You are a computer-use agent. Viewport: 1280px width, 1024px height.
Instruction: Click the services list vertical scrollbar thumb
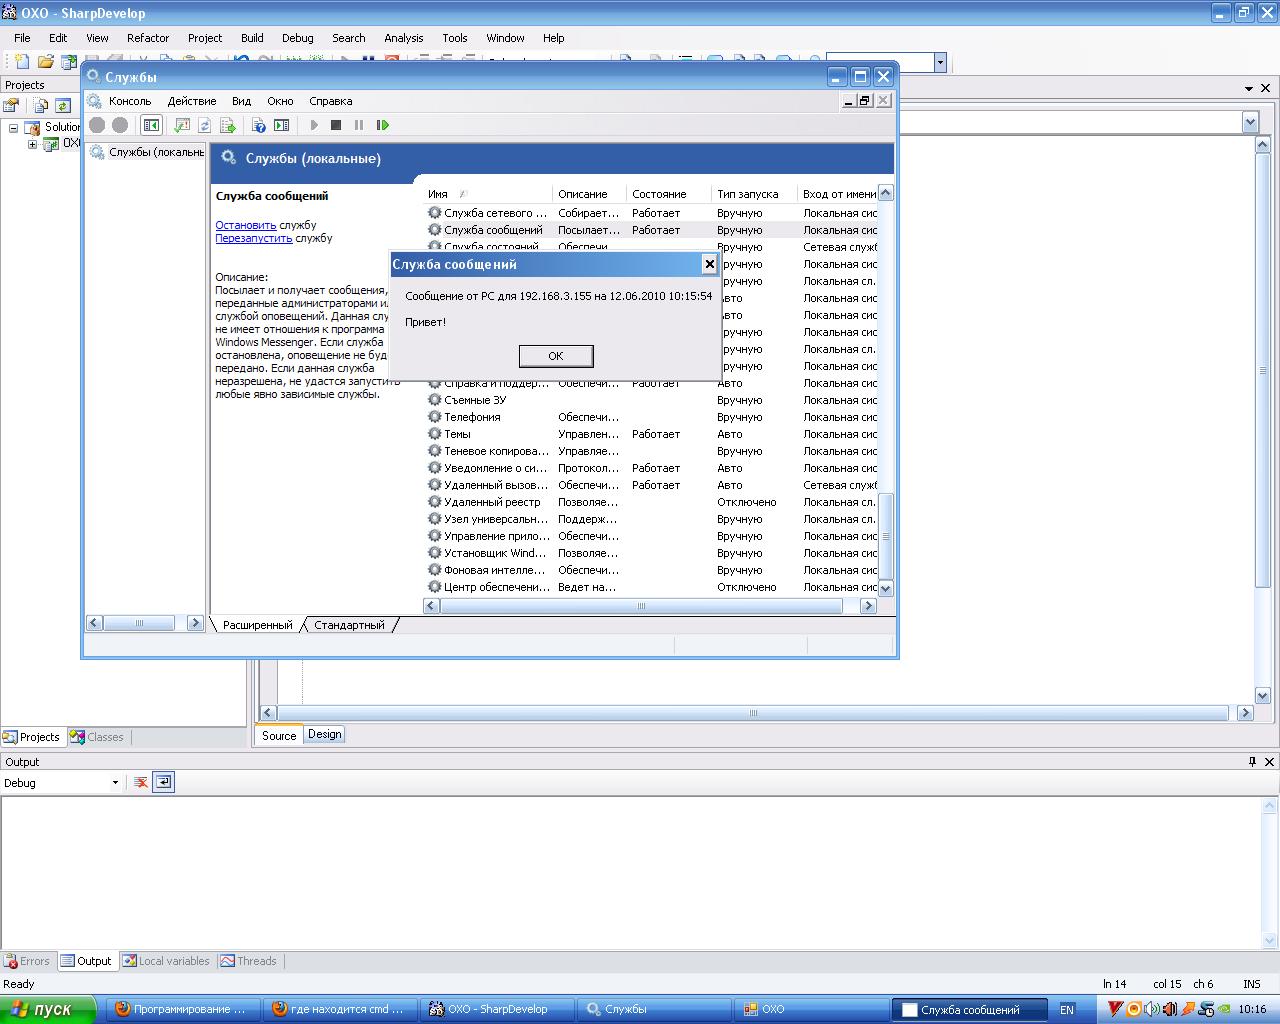coord(885,535)
